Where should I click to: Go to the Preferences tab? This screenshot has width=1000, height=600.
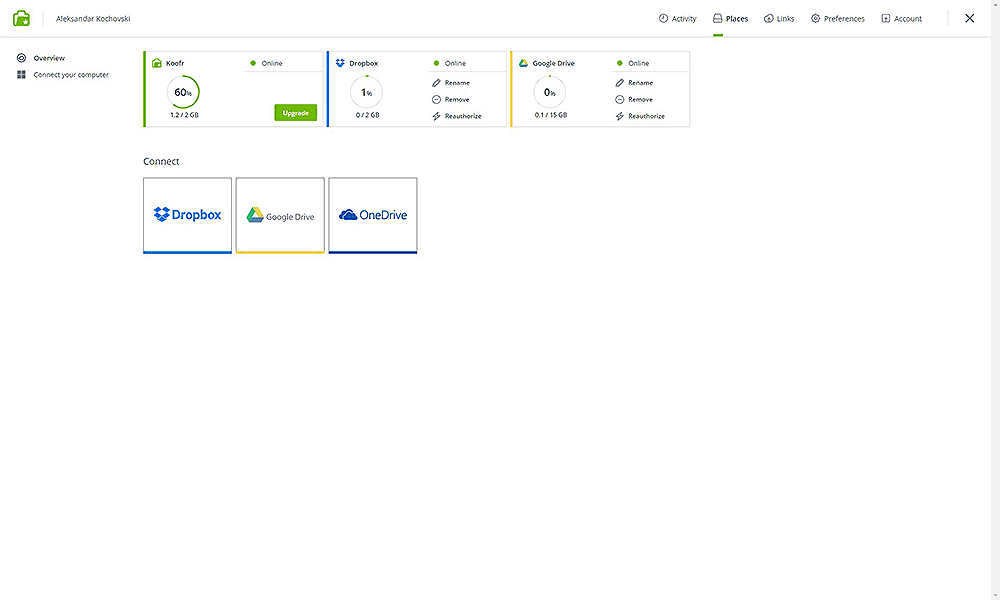837,18
